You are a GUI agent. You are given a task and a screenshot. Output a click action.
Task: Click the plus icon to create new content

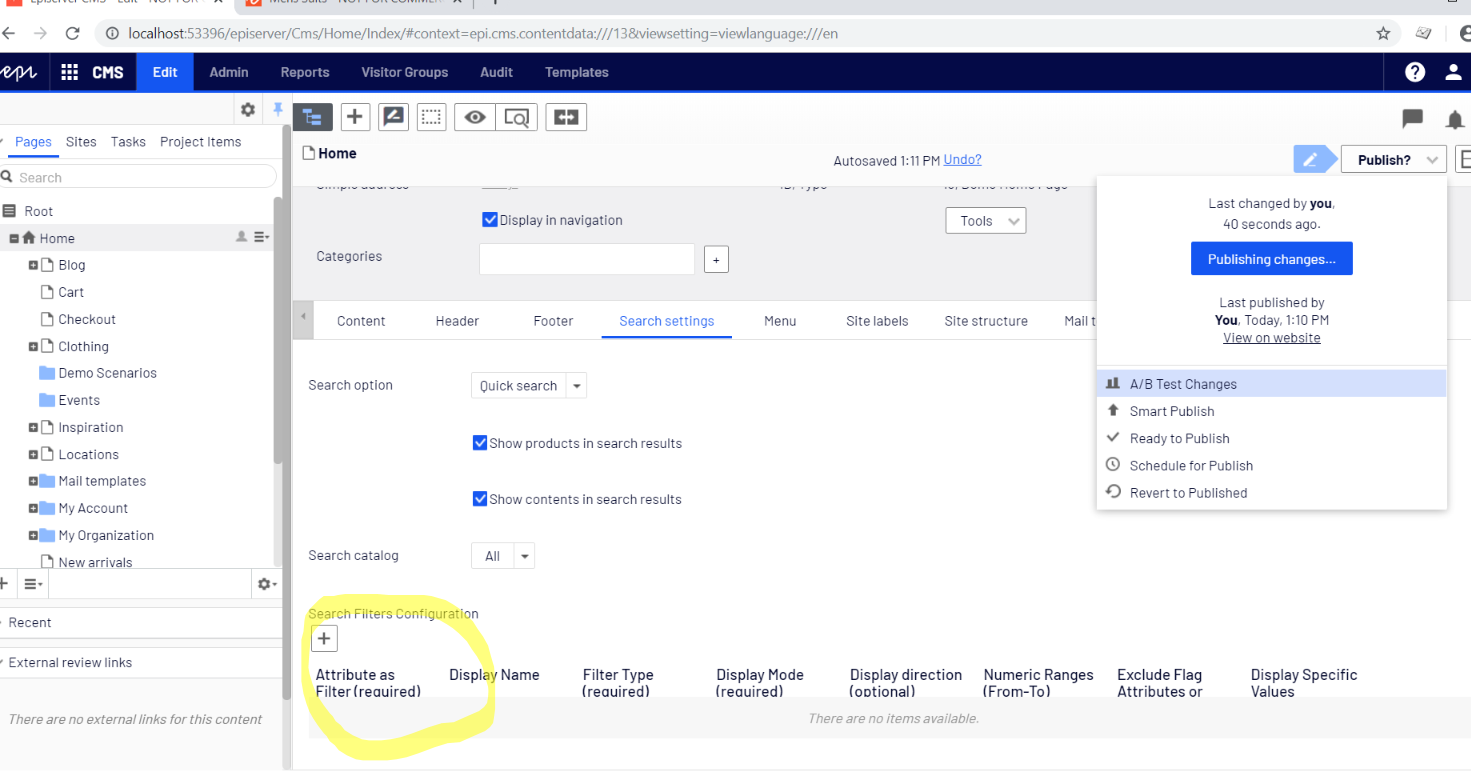point(355,117)
